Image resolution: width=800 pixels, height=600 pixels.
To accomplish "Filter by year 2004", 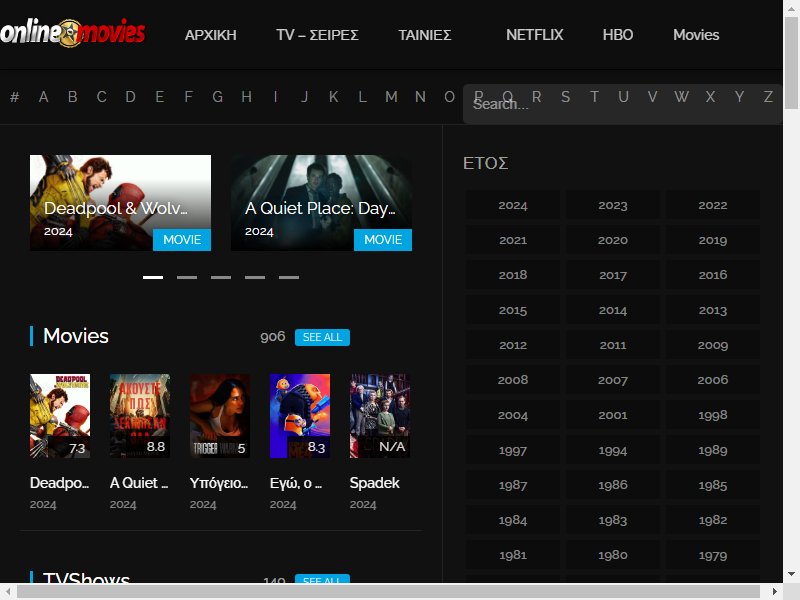I will click(x=513, y=415).
